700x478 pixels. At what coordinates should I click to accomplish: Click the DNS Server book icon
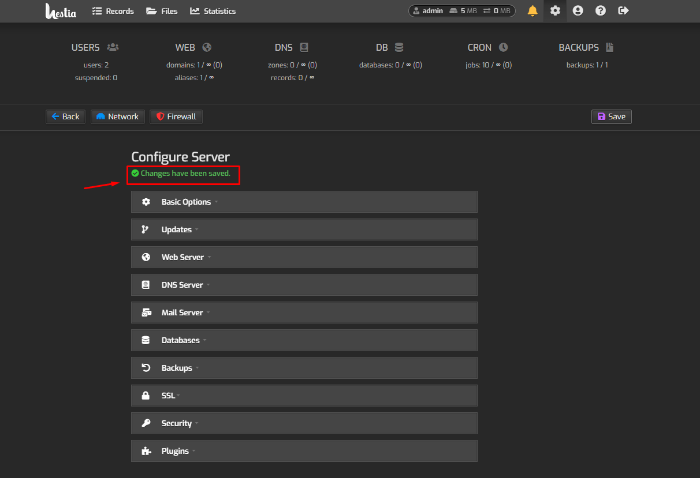146,285
